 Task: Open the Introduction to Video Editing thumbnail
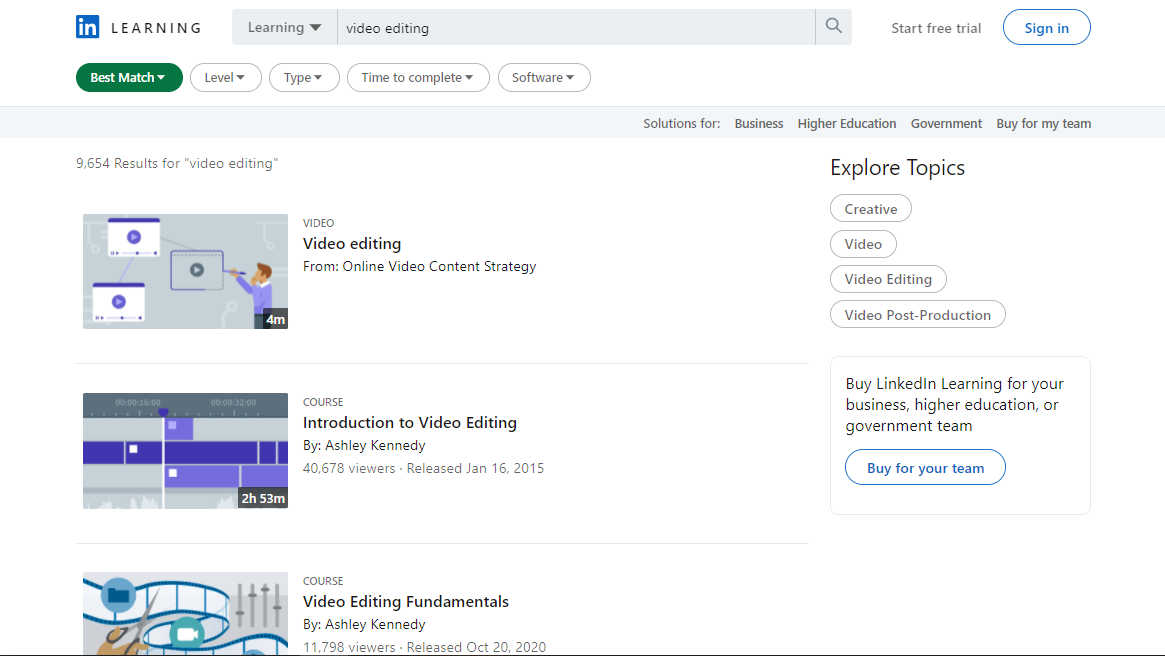point(185,450)
